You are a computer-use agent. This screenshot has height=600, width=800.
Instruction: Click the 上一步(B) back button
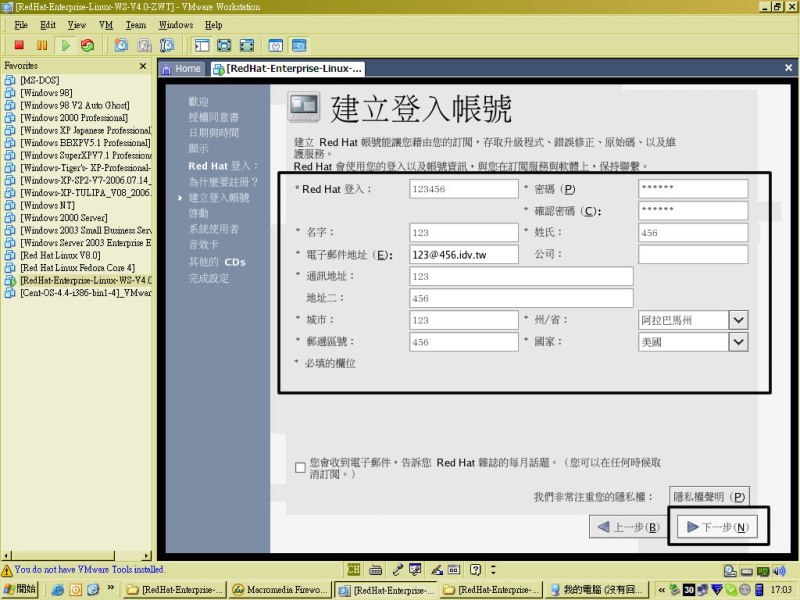coord(629,527)
